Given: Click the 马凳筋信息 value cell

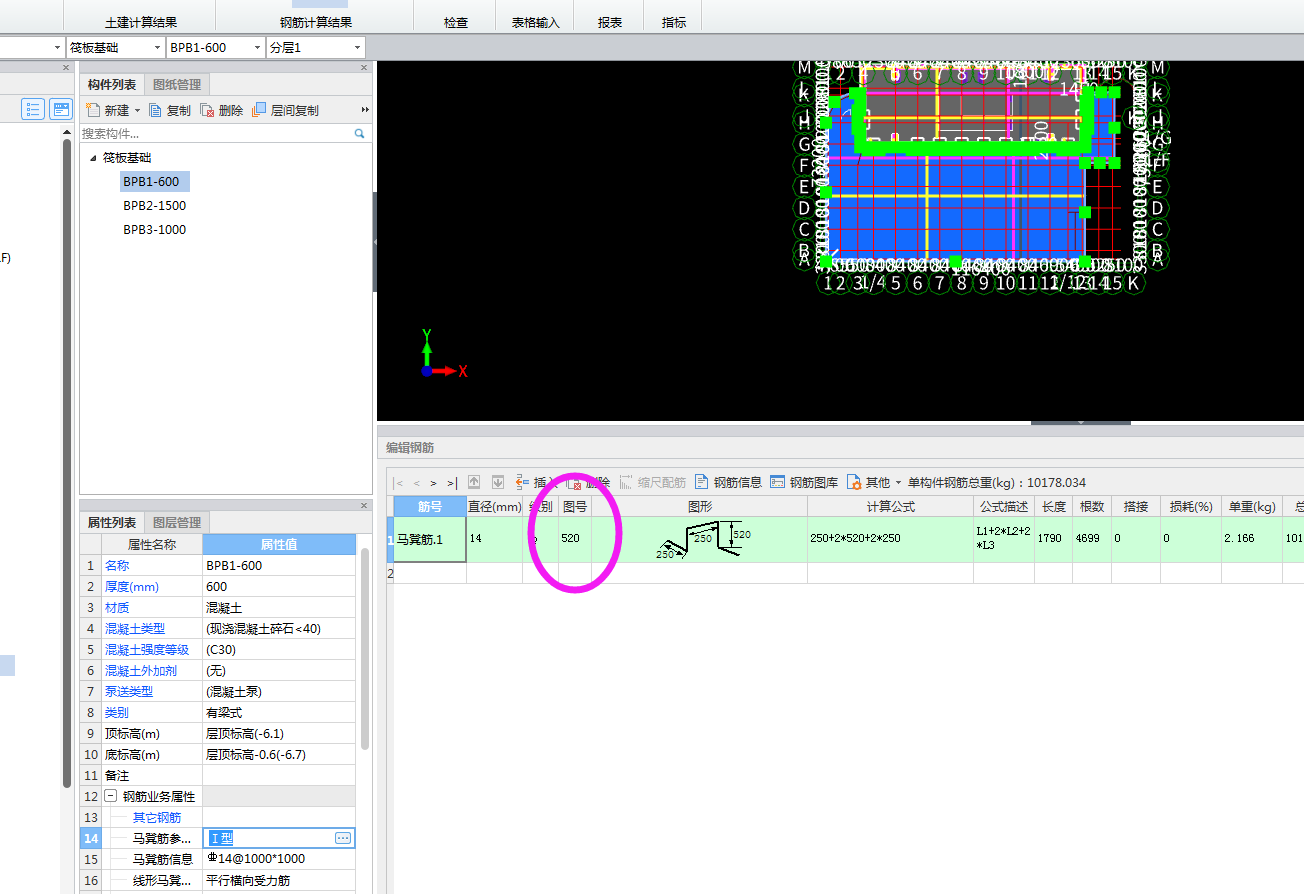Looking at the screenshot, I should (279, 859).
